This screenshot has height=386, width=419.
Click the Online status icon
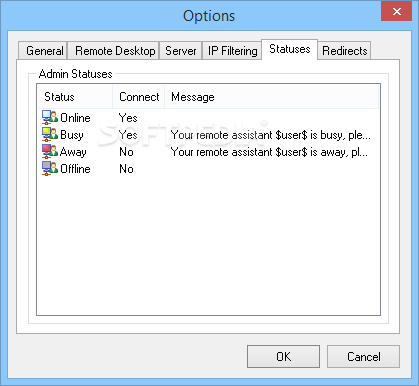coord(50,118)
